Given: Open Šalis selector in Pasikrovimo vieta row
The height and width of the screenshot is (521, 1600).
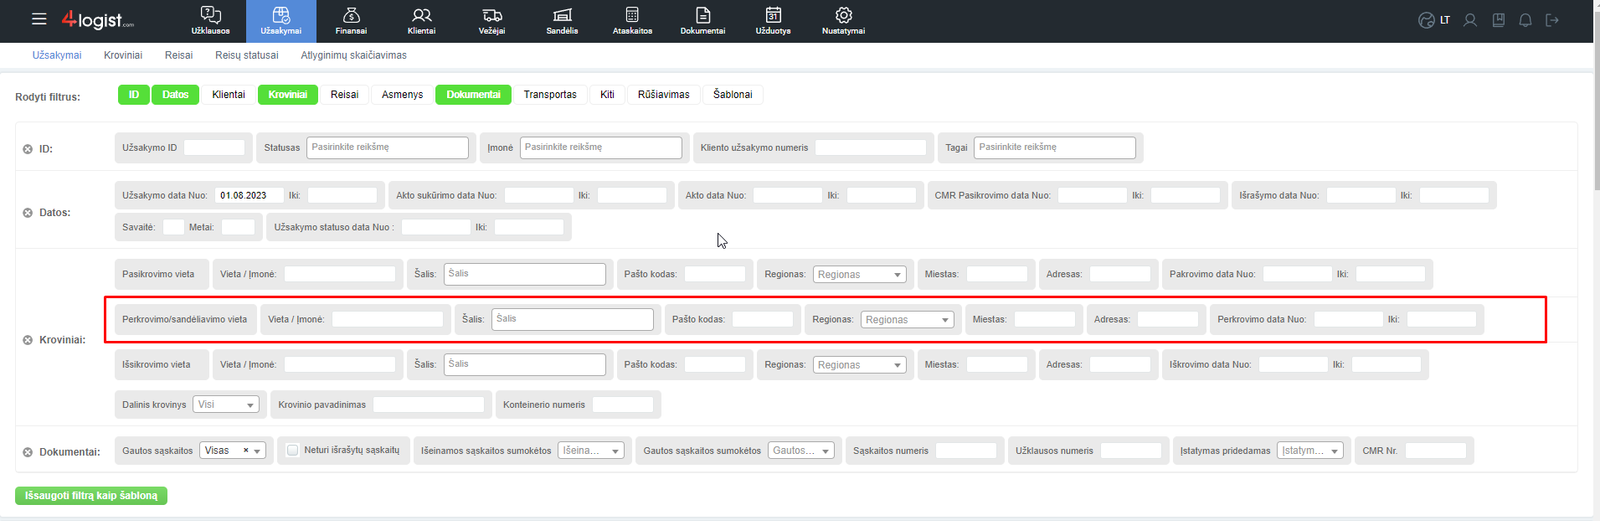Looking at the screenshot, I should pyautogui.click(x=525, y=274).
